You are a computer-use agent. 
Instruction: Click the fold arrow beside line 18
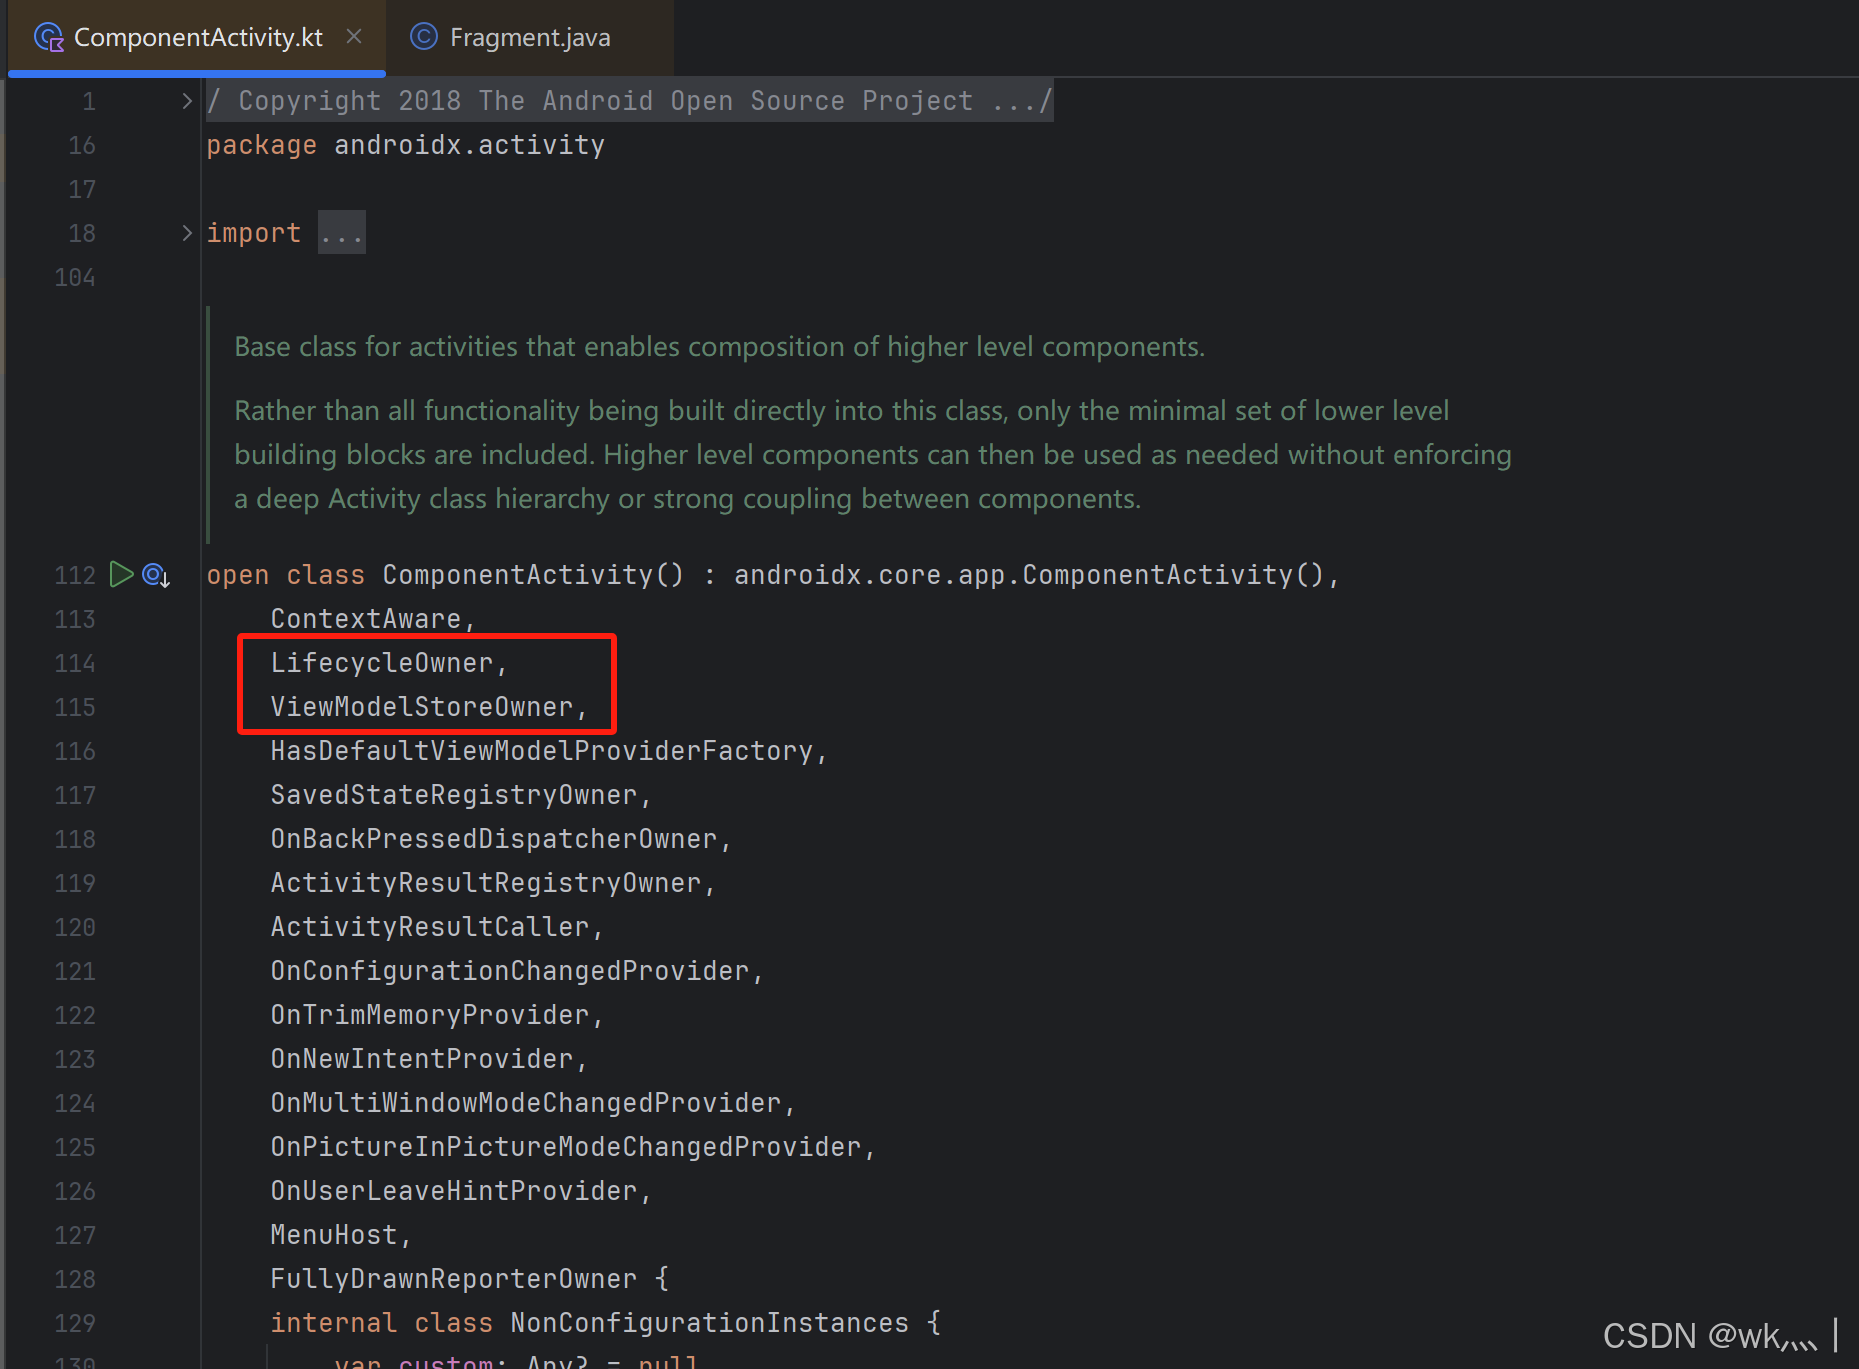(x=186, y=232)
